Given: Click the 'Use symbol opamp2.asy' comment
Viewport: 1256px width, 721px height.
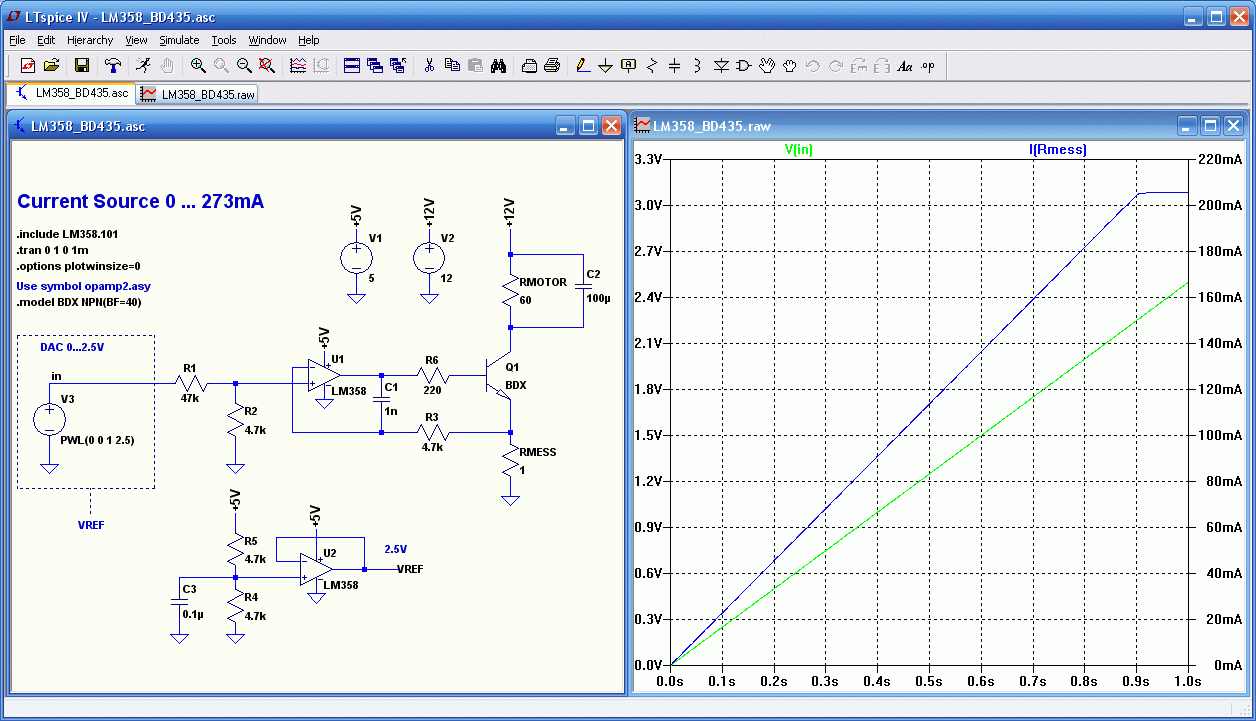Looking at the screenshot, I should pyautogui.click(x=83, y=285).
